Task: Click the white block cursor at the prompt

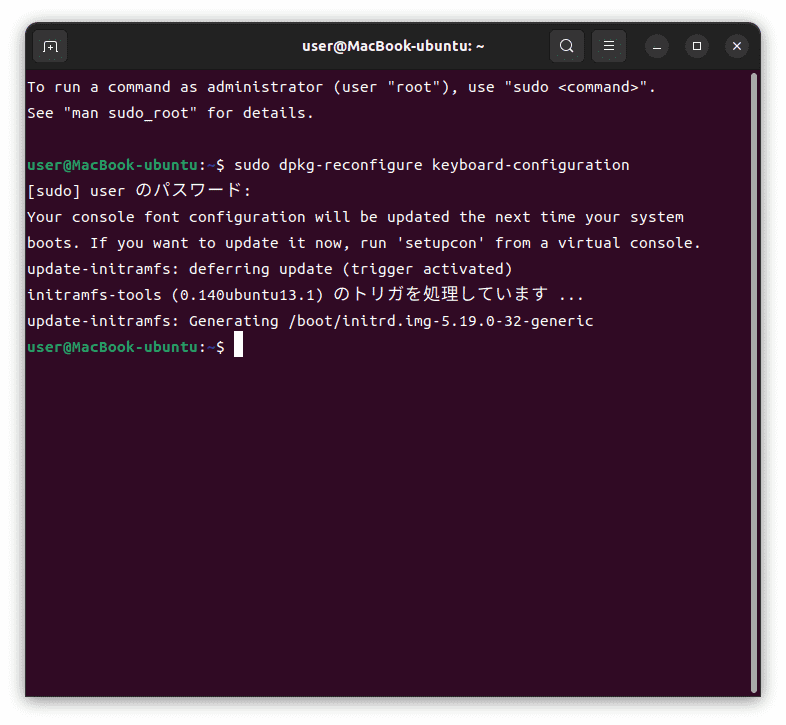Action: 239,344
